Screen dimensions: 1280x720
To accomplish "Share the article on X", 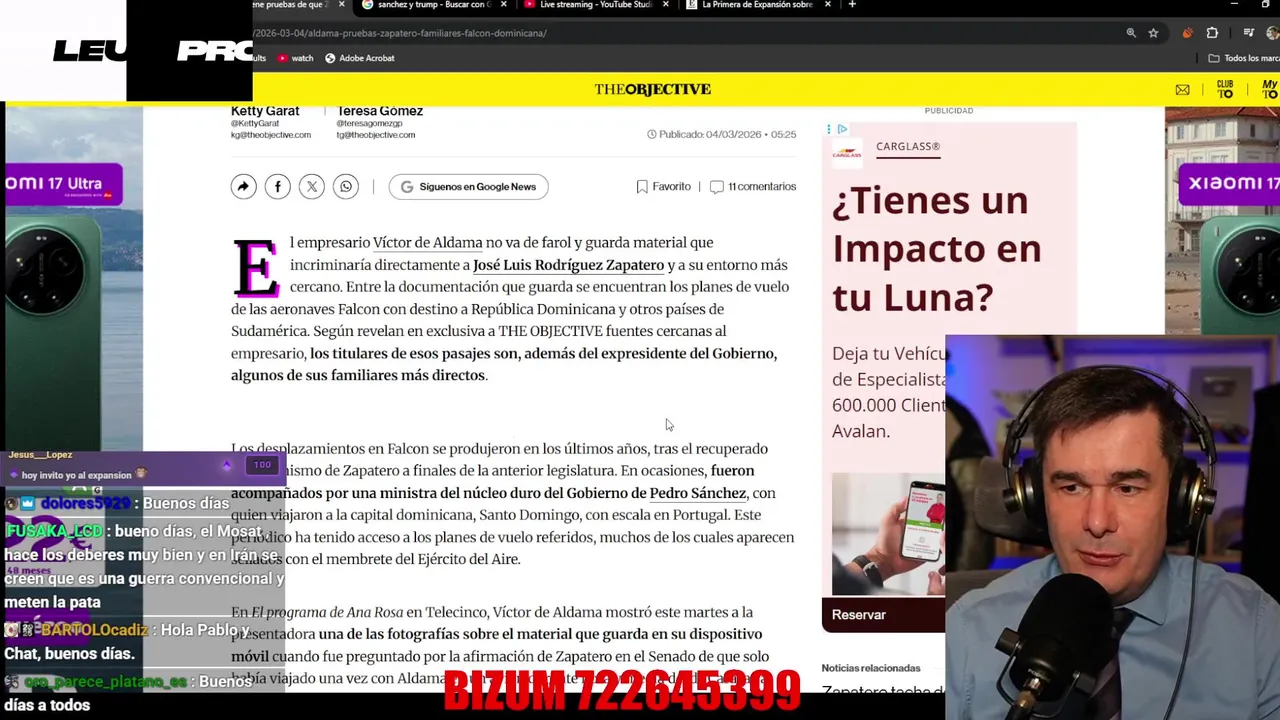I will pyautogui.click(x=312, y=186).
